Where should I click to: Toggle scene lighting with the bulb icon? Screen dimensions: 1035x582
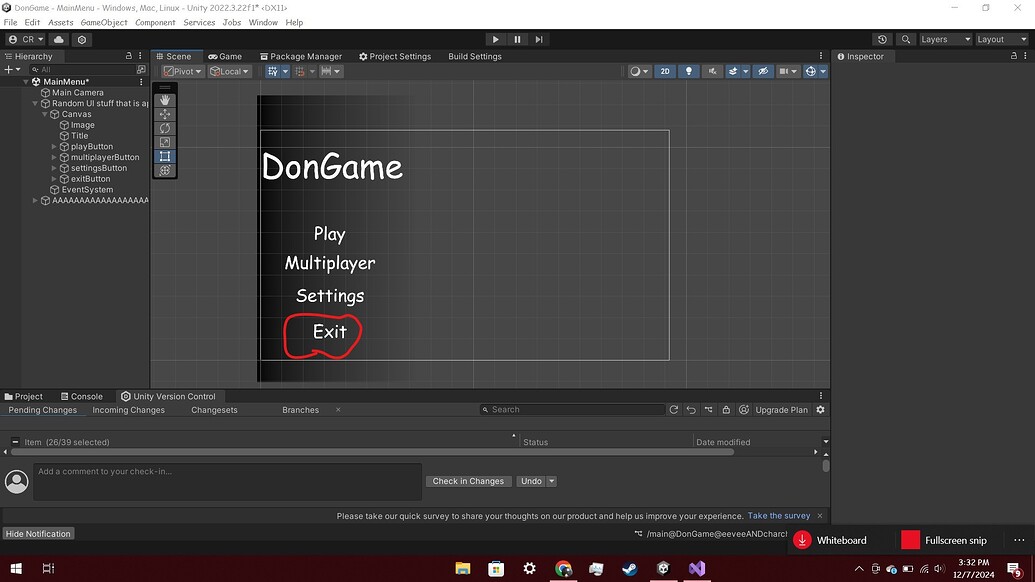click(688, 71)
